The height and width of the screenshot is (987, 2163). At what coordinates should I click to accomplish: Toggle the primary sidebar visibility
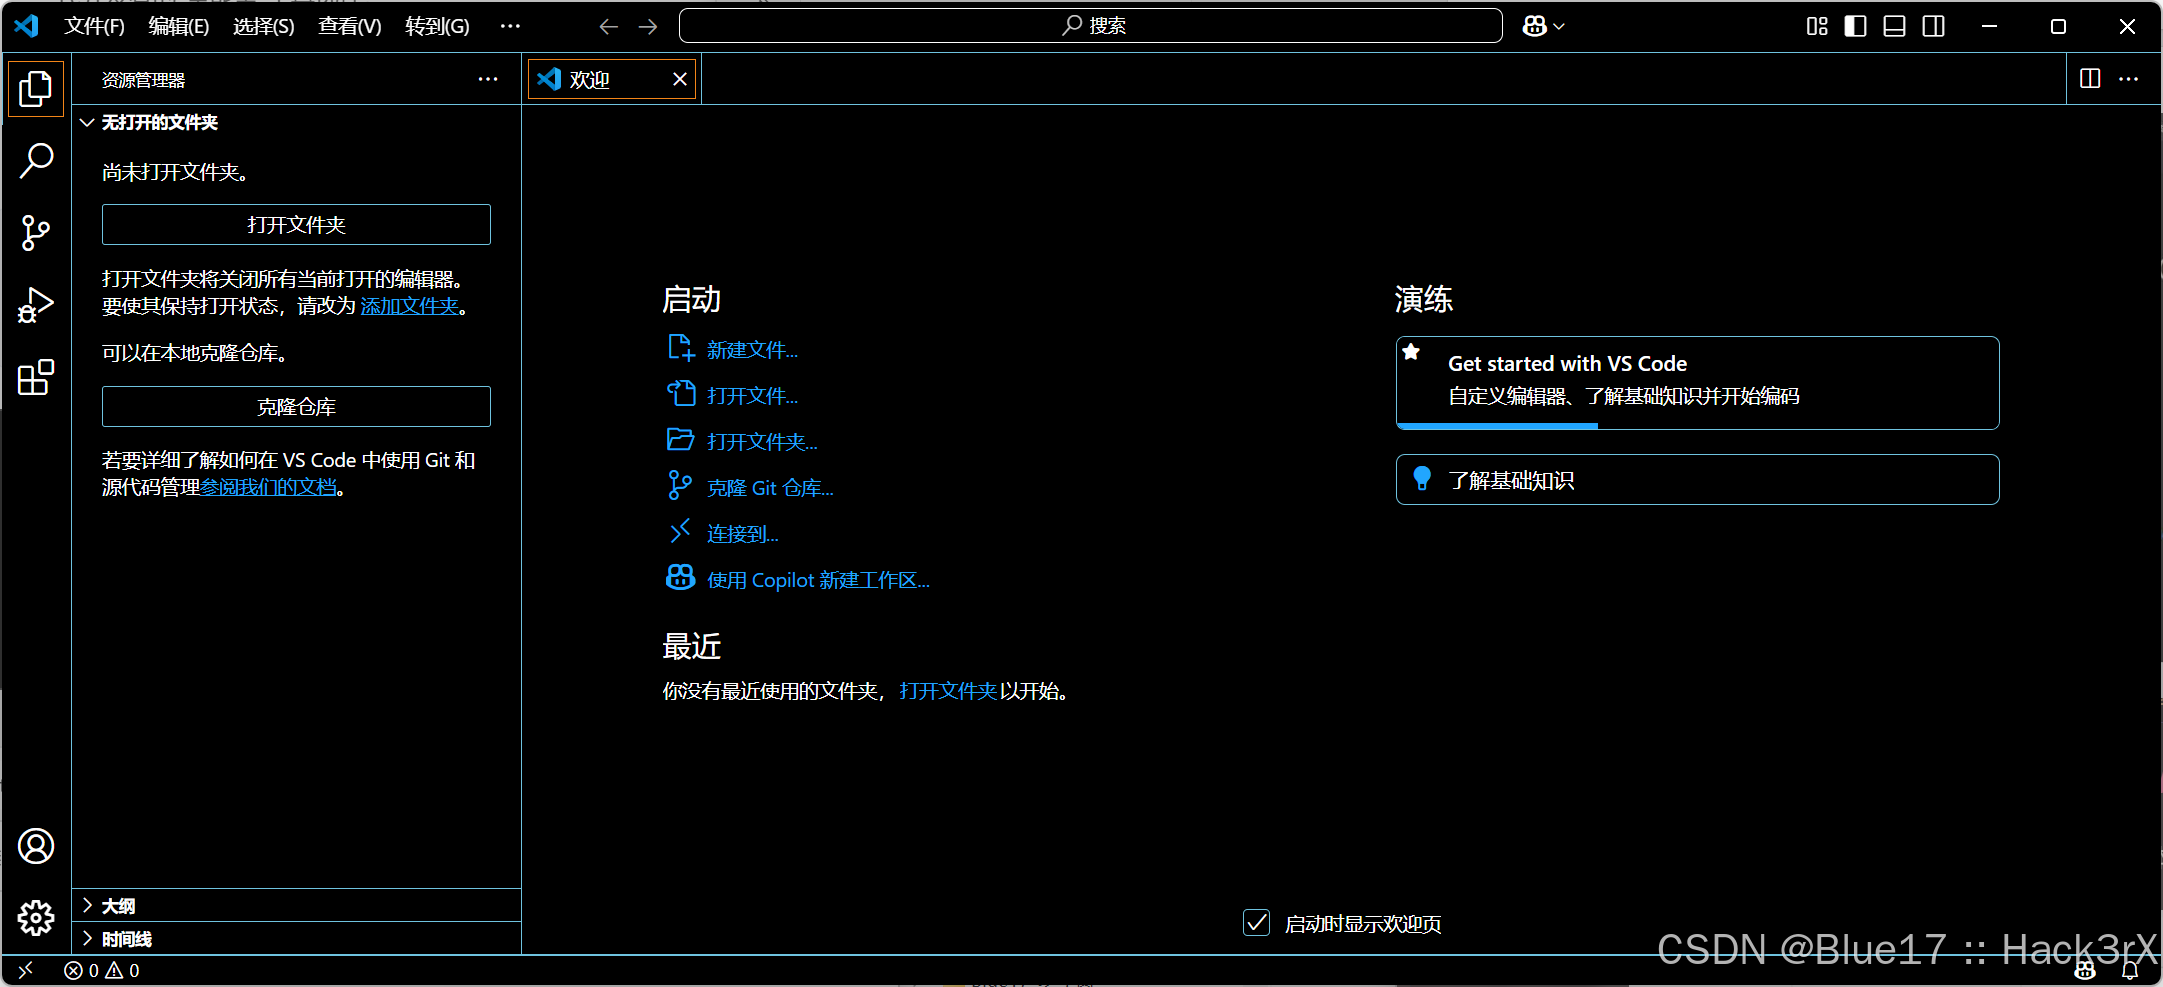[1855, 26]
